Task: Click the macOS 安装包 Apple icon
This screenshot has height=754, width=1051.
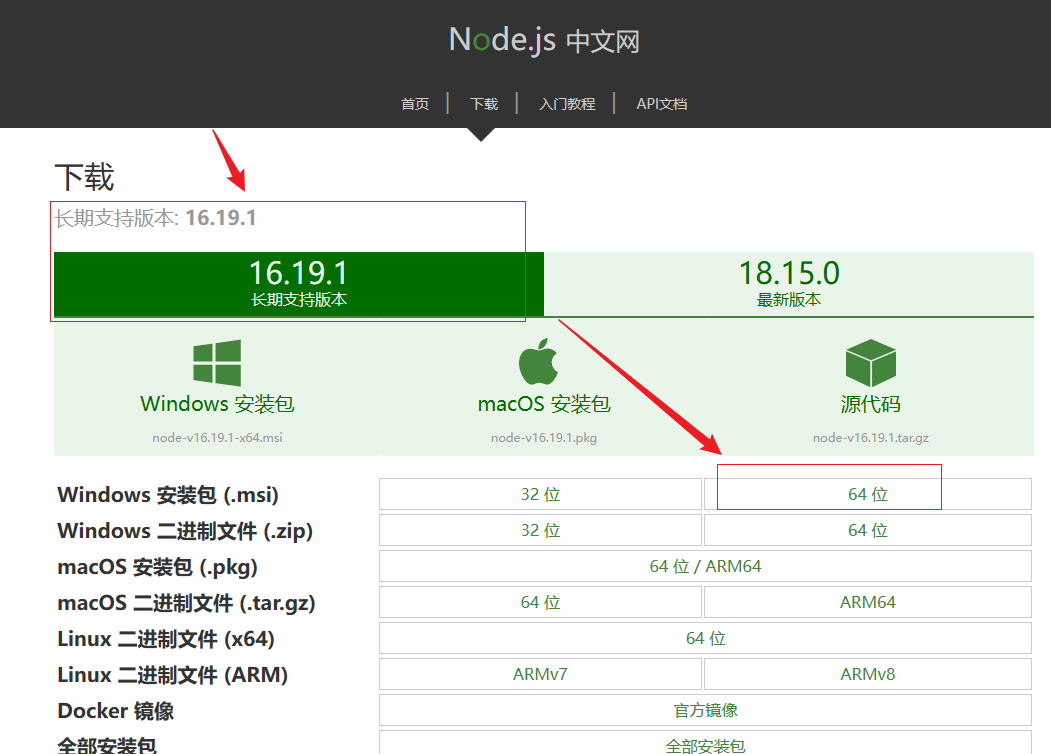Action: click(540, 362)
